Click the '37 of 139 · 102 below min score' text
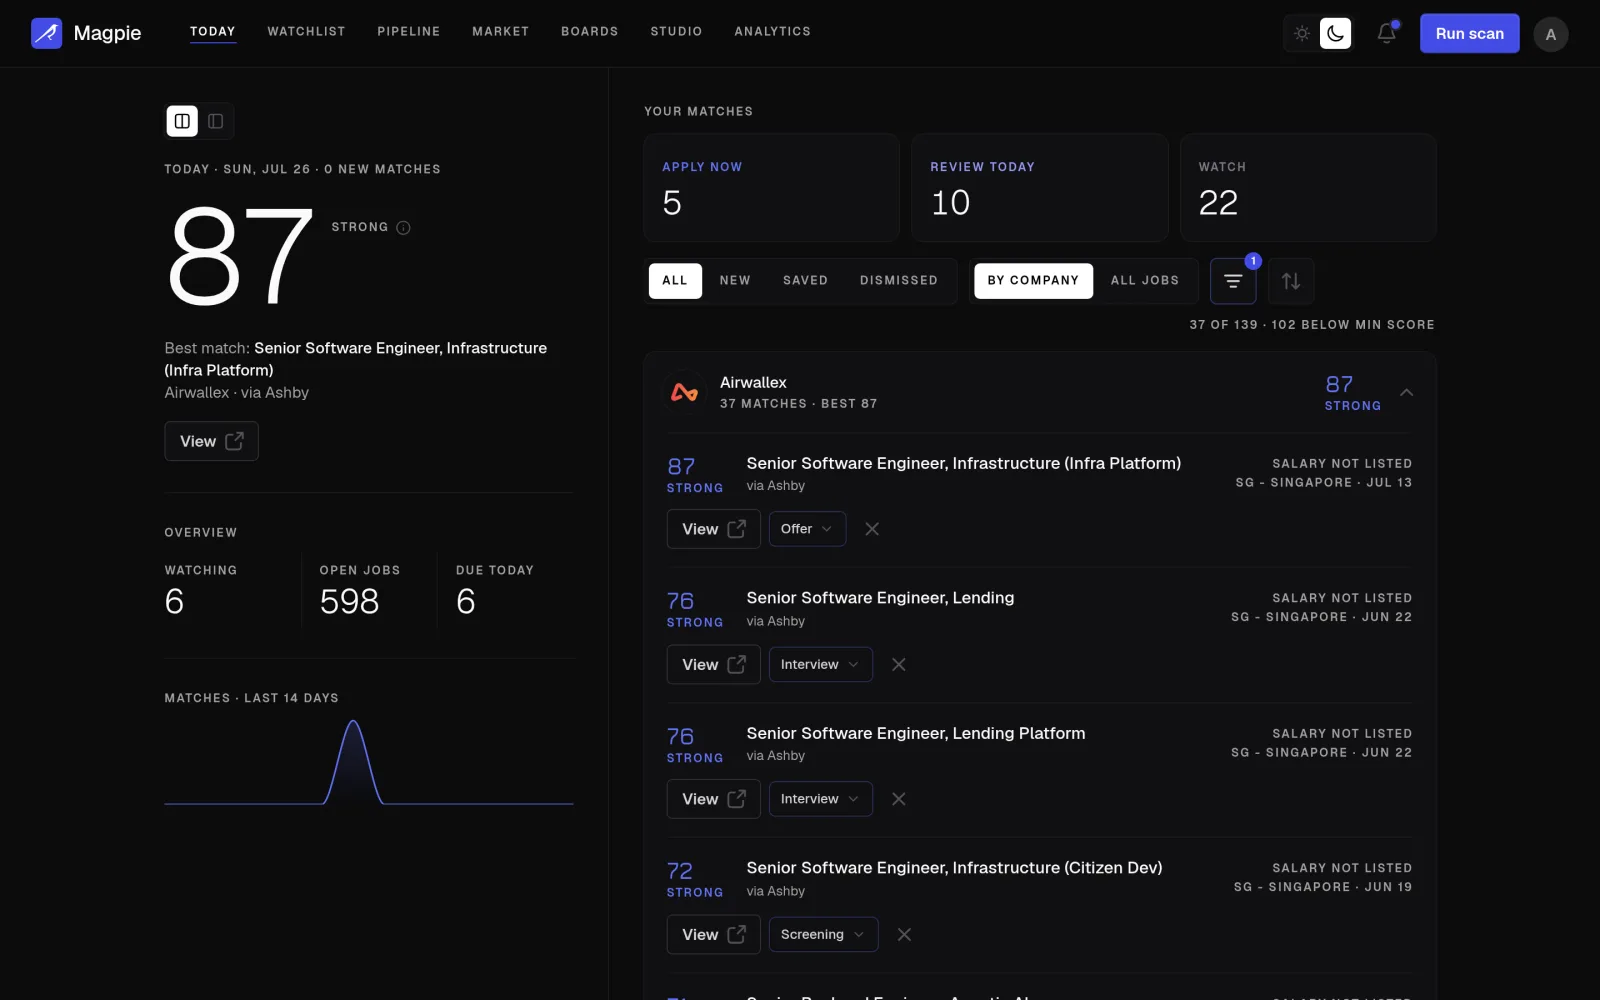 tap(1312, 325)
